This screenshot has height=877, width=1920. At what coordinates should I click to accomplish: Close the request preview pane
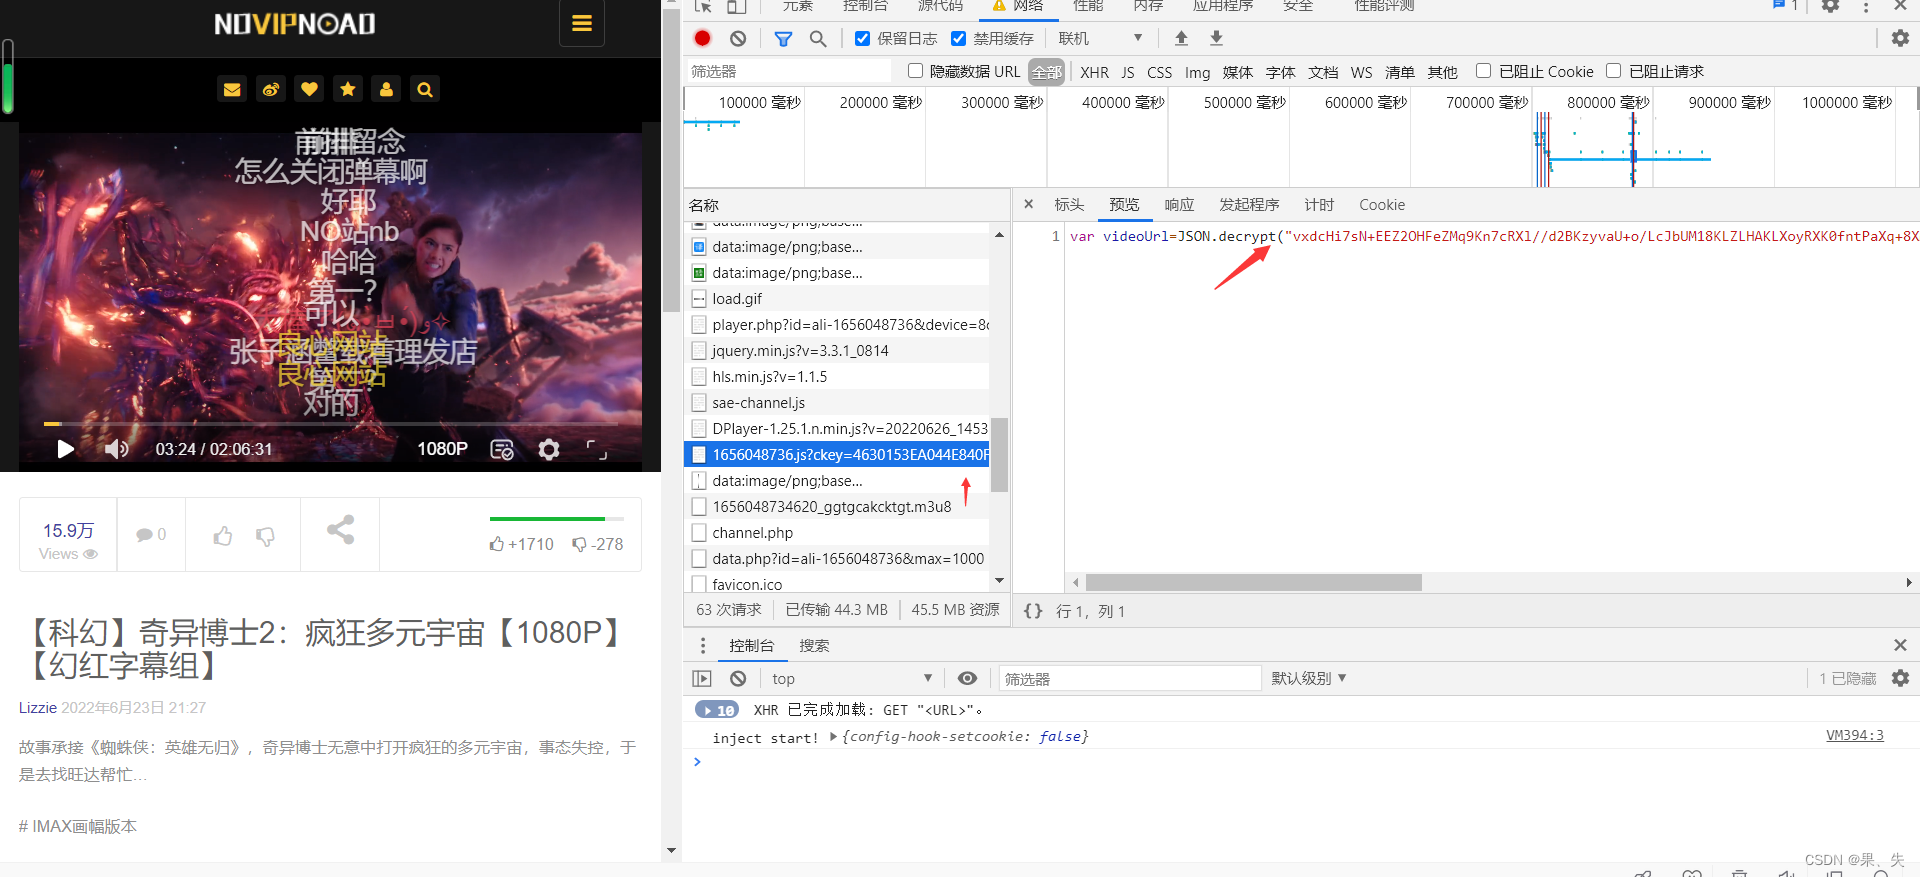(1028, 204)
